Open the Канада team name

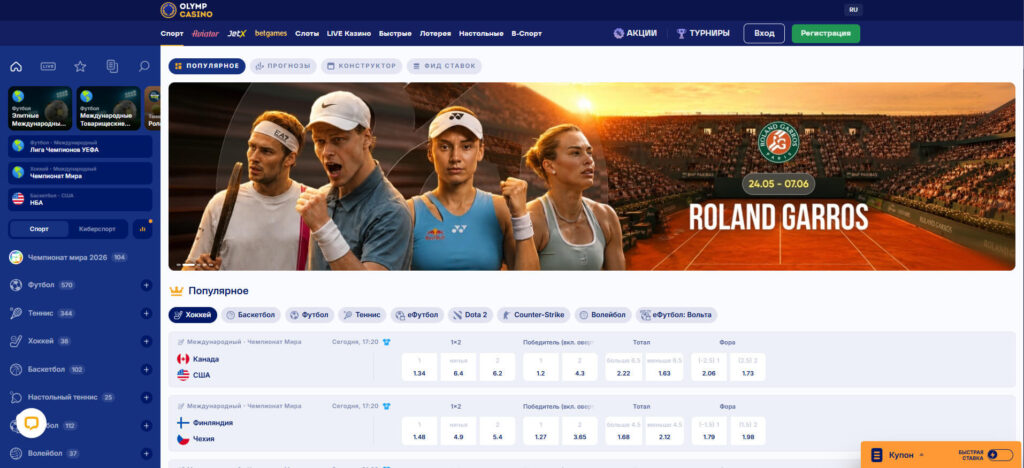tap(206, 359)
